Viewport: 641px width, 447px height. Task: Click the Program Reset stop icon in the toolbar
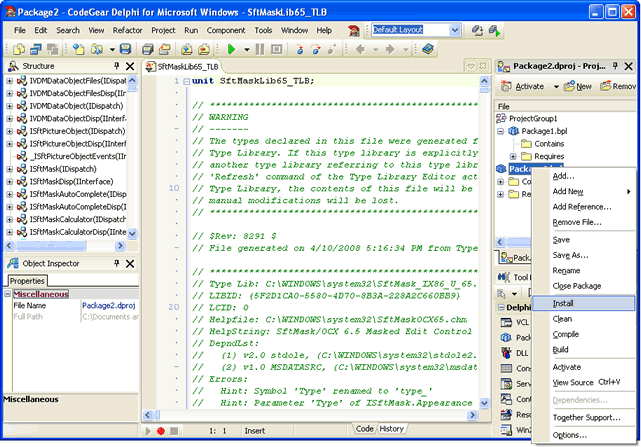[277, 49]
